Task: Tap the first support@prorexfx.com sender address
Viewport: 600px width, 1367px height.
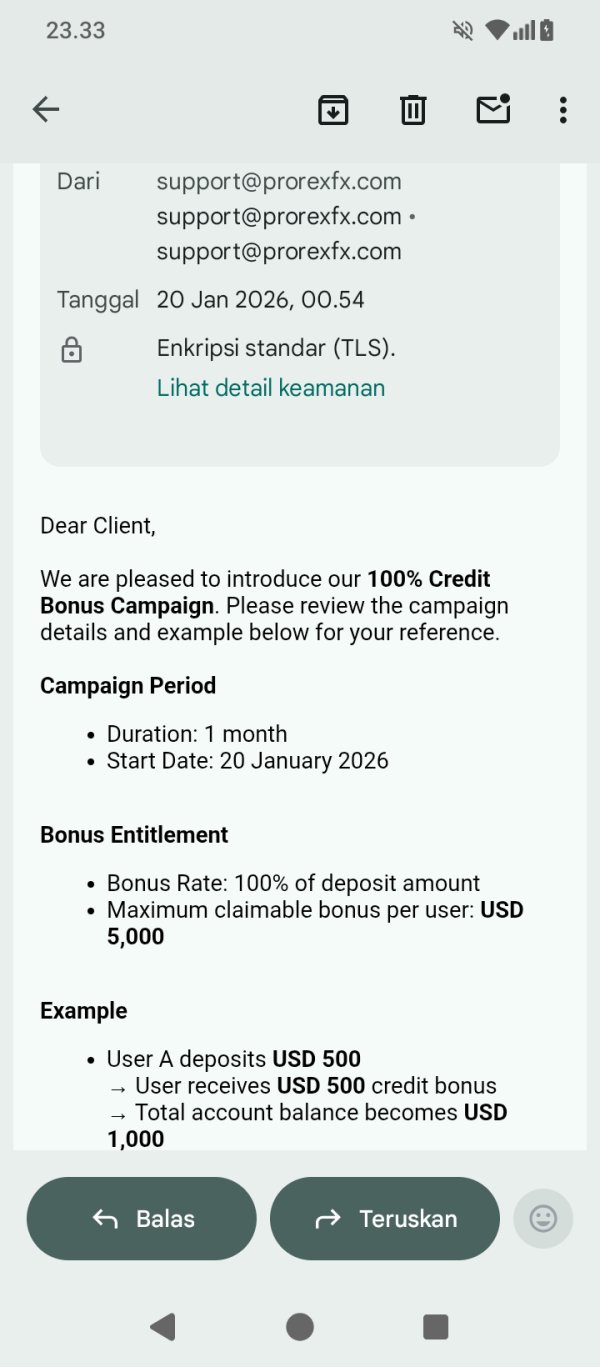Action: [x=279, y=182]
